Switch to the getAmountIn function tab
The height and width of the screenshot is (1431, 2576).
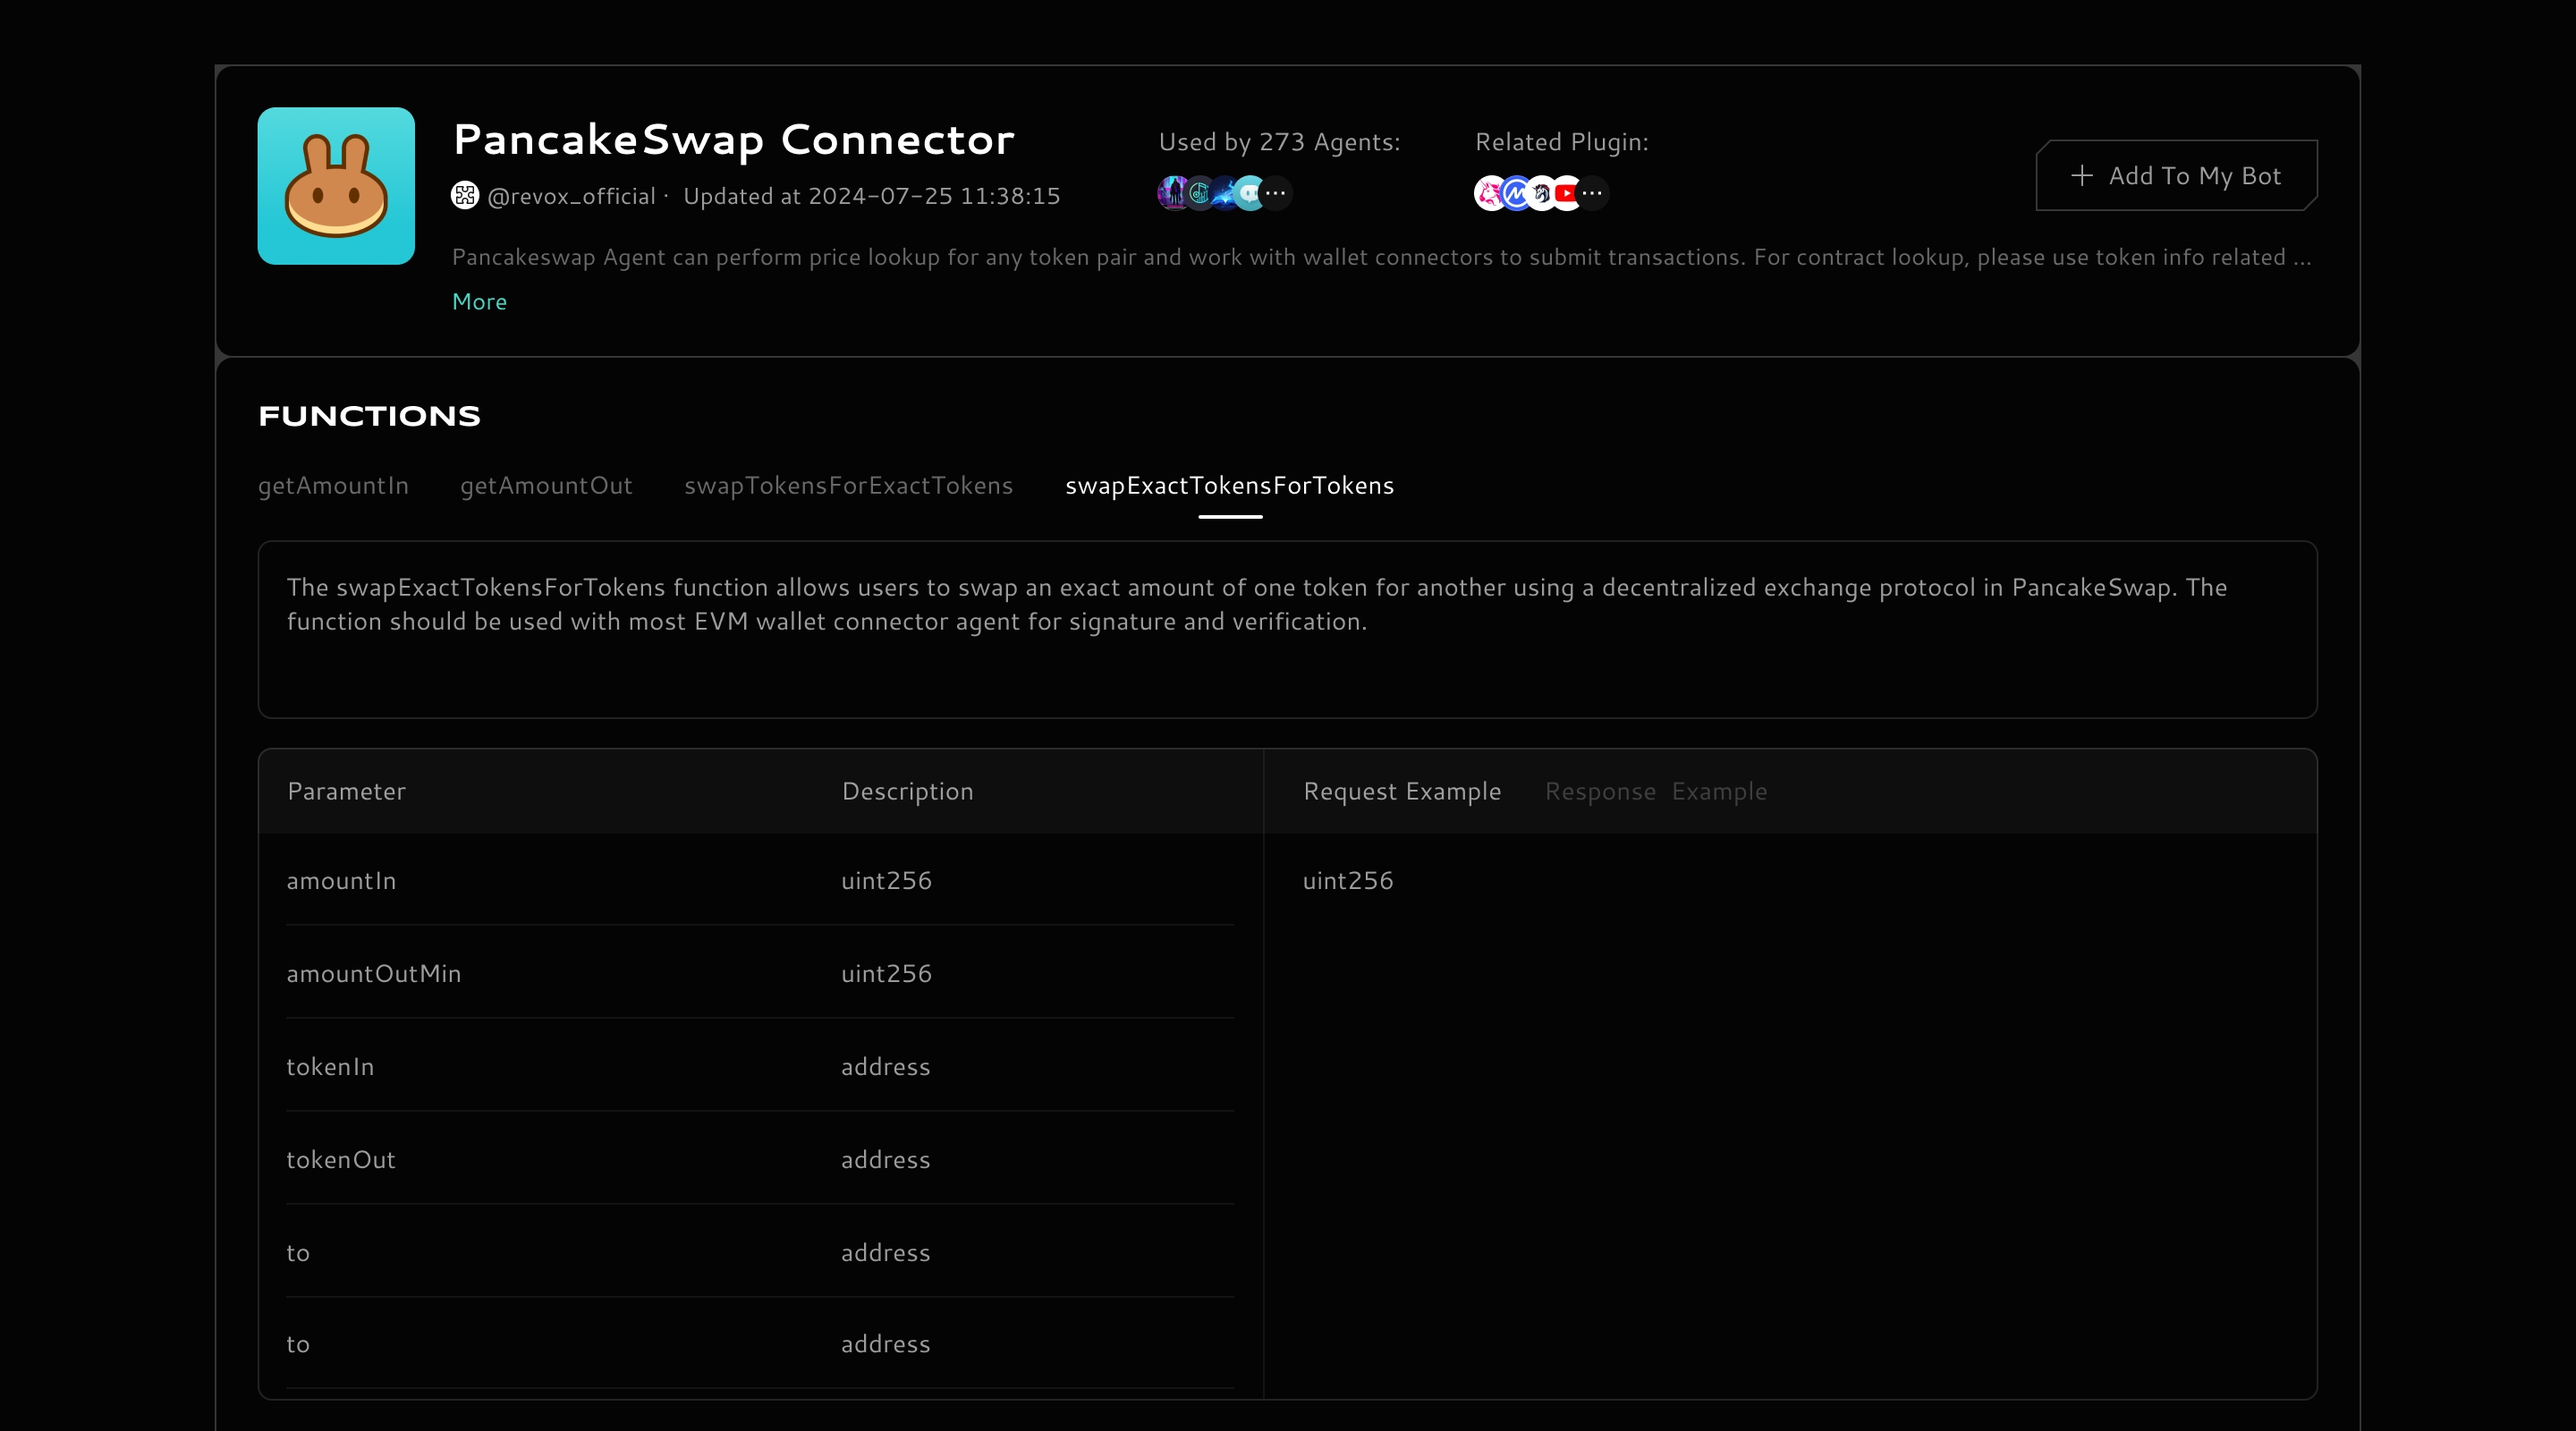333,486
